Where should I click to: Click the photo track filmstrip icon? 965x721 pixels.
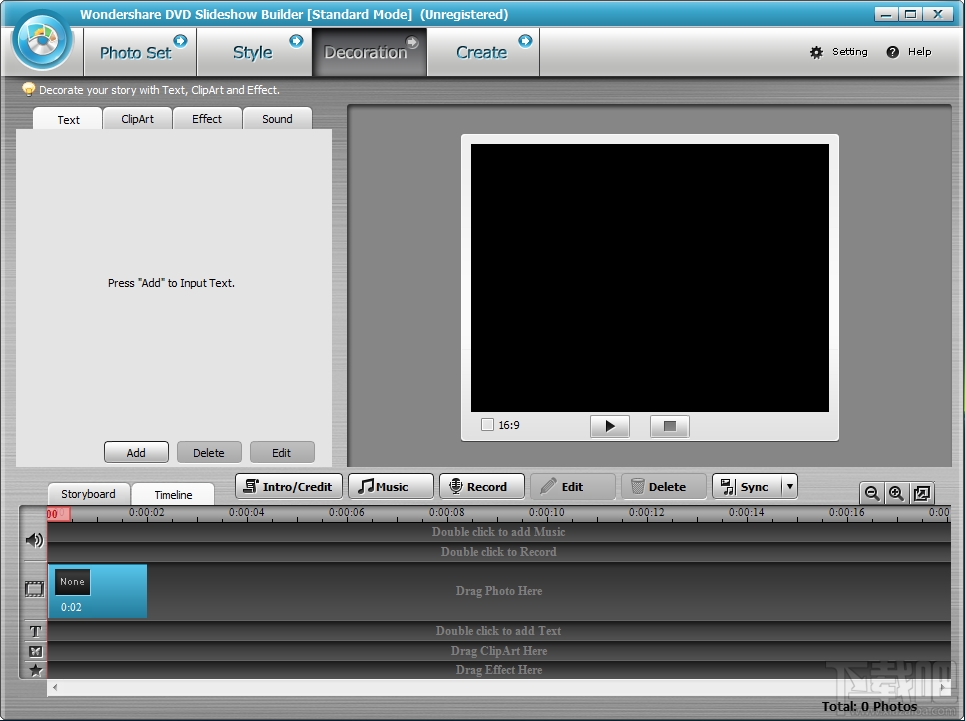(33, 590)
